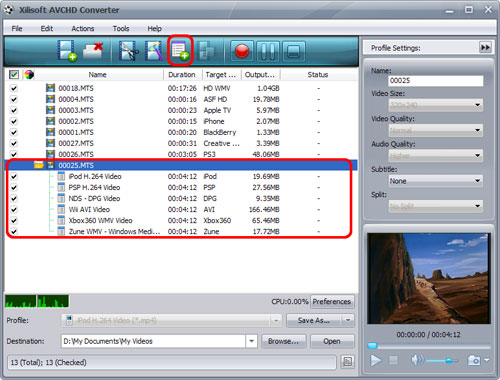
Task: Open the log icon beside status bar
Action: coord(347,362)
